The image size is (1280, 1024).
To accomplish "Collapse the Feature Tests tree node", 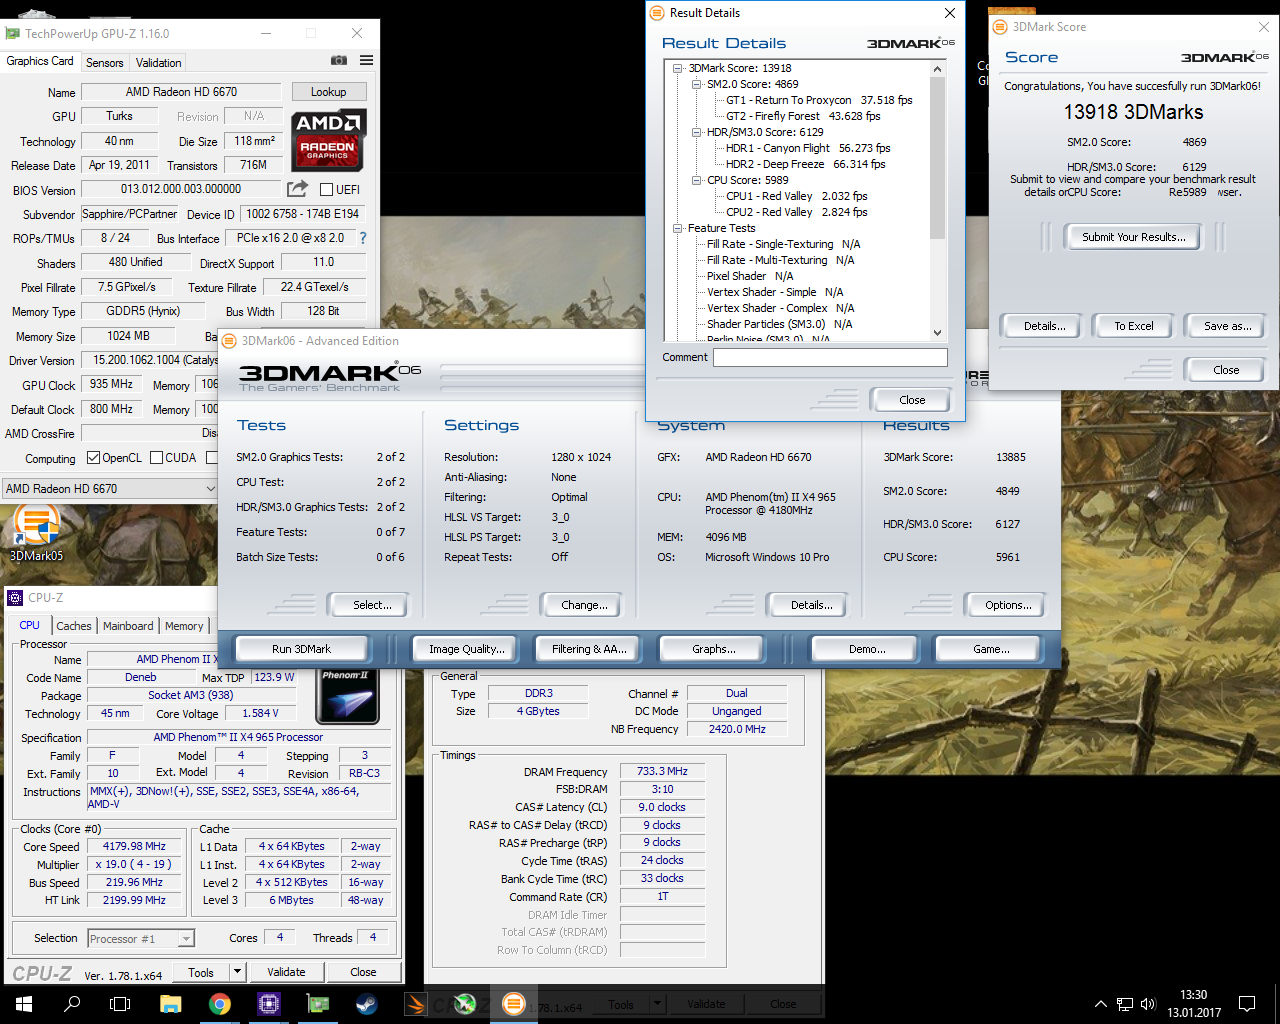I will coord(678,228).
